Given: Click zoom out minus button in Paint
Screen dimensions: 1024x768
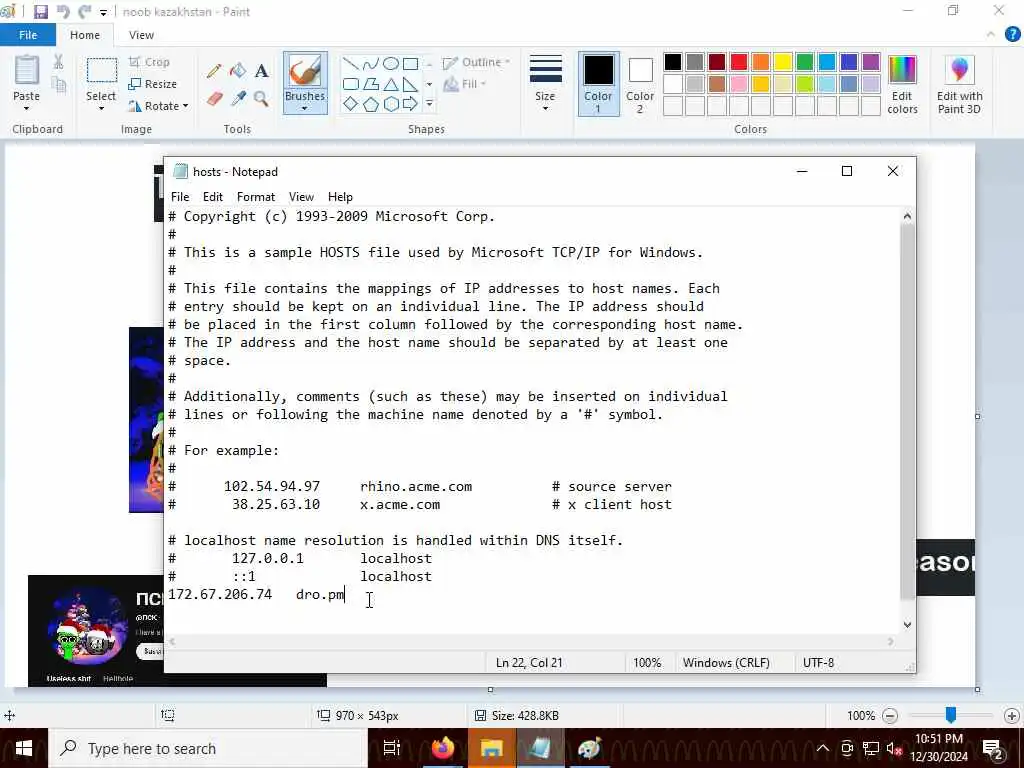Looking at the screenshot, I should (889, 716).
